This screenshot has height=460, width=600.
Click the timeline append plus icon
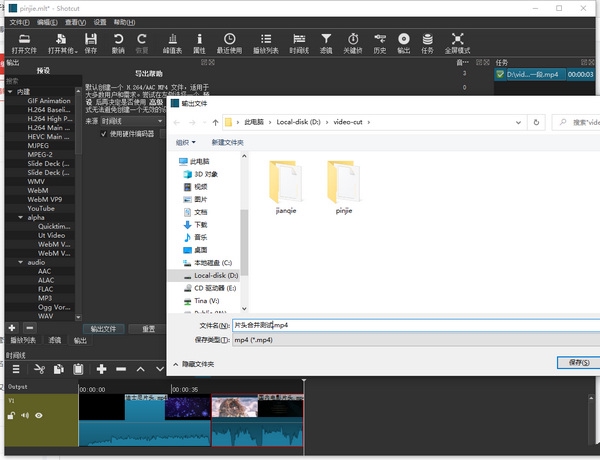point(101,369)
